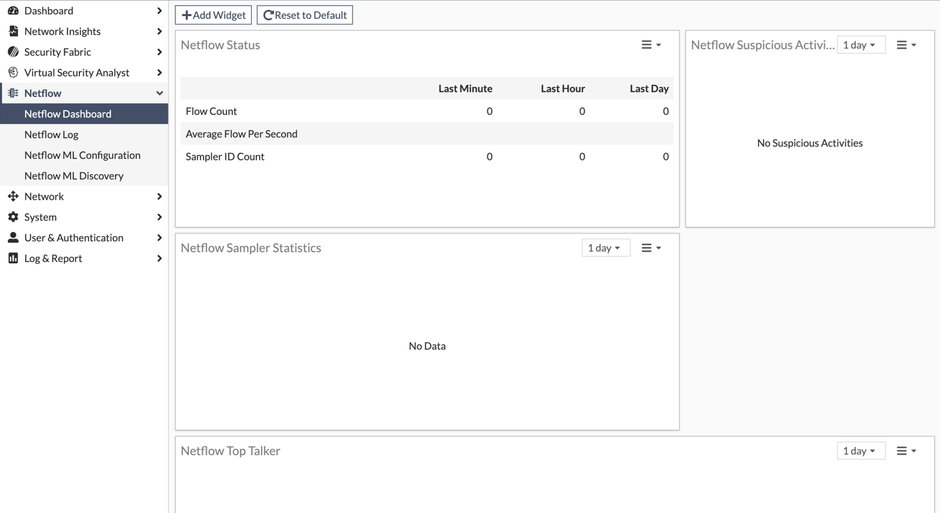This screenshot has width=940, height=513.
Task: Open time range dropdown for Netflow Sampler Statistics
Action: 605,248
